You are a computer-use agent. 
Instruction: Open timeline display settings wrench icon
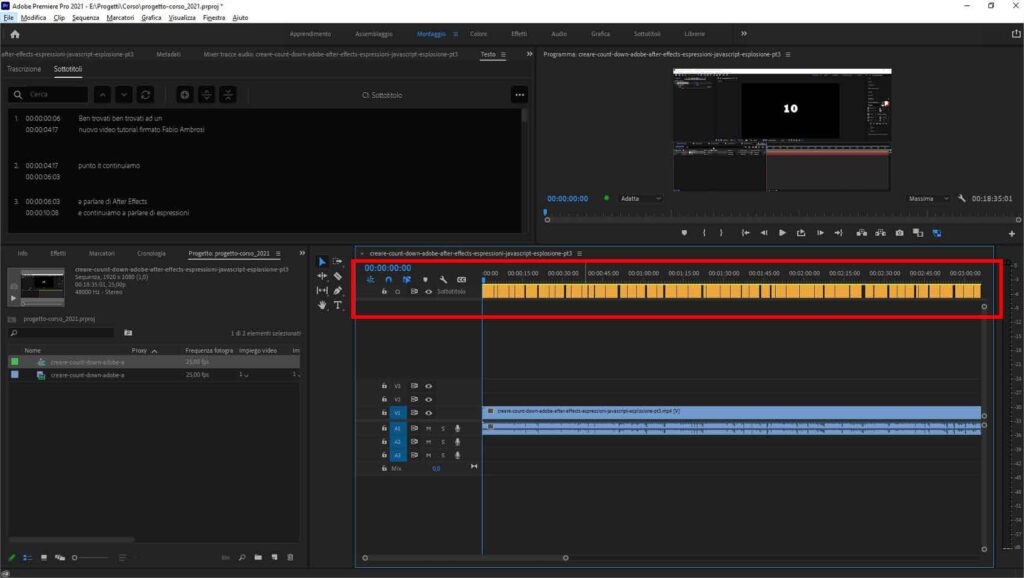(441, 278)
